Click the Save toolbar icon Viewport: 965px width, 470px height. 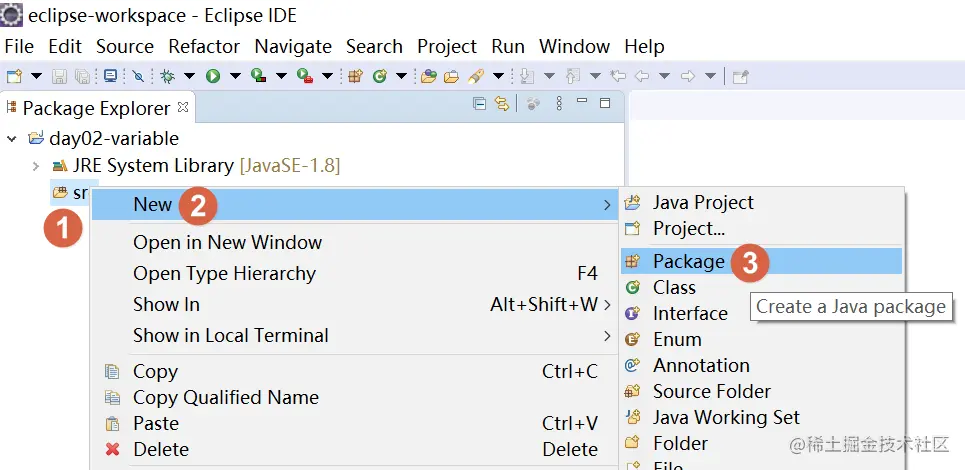click(x=59, y=76)
